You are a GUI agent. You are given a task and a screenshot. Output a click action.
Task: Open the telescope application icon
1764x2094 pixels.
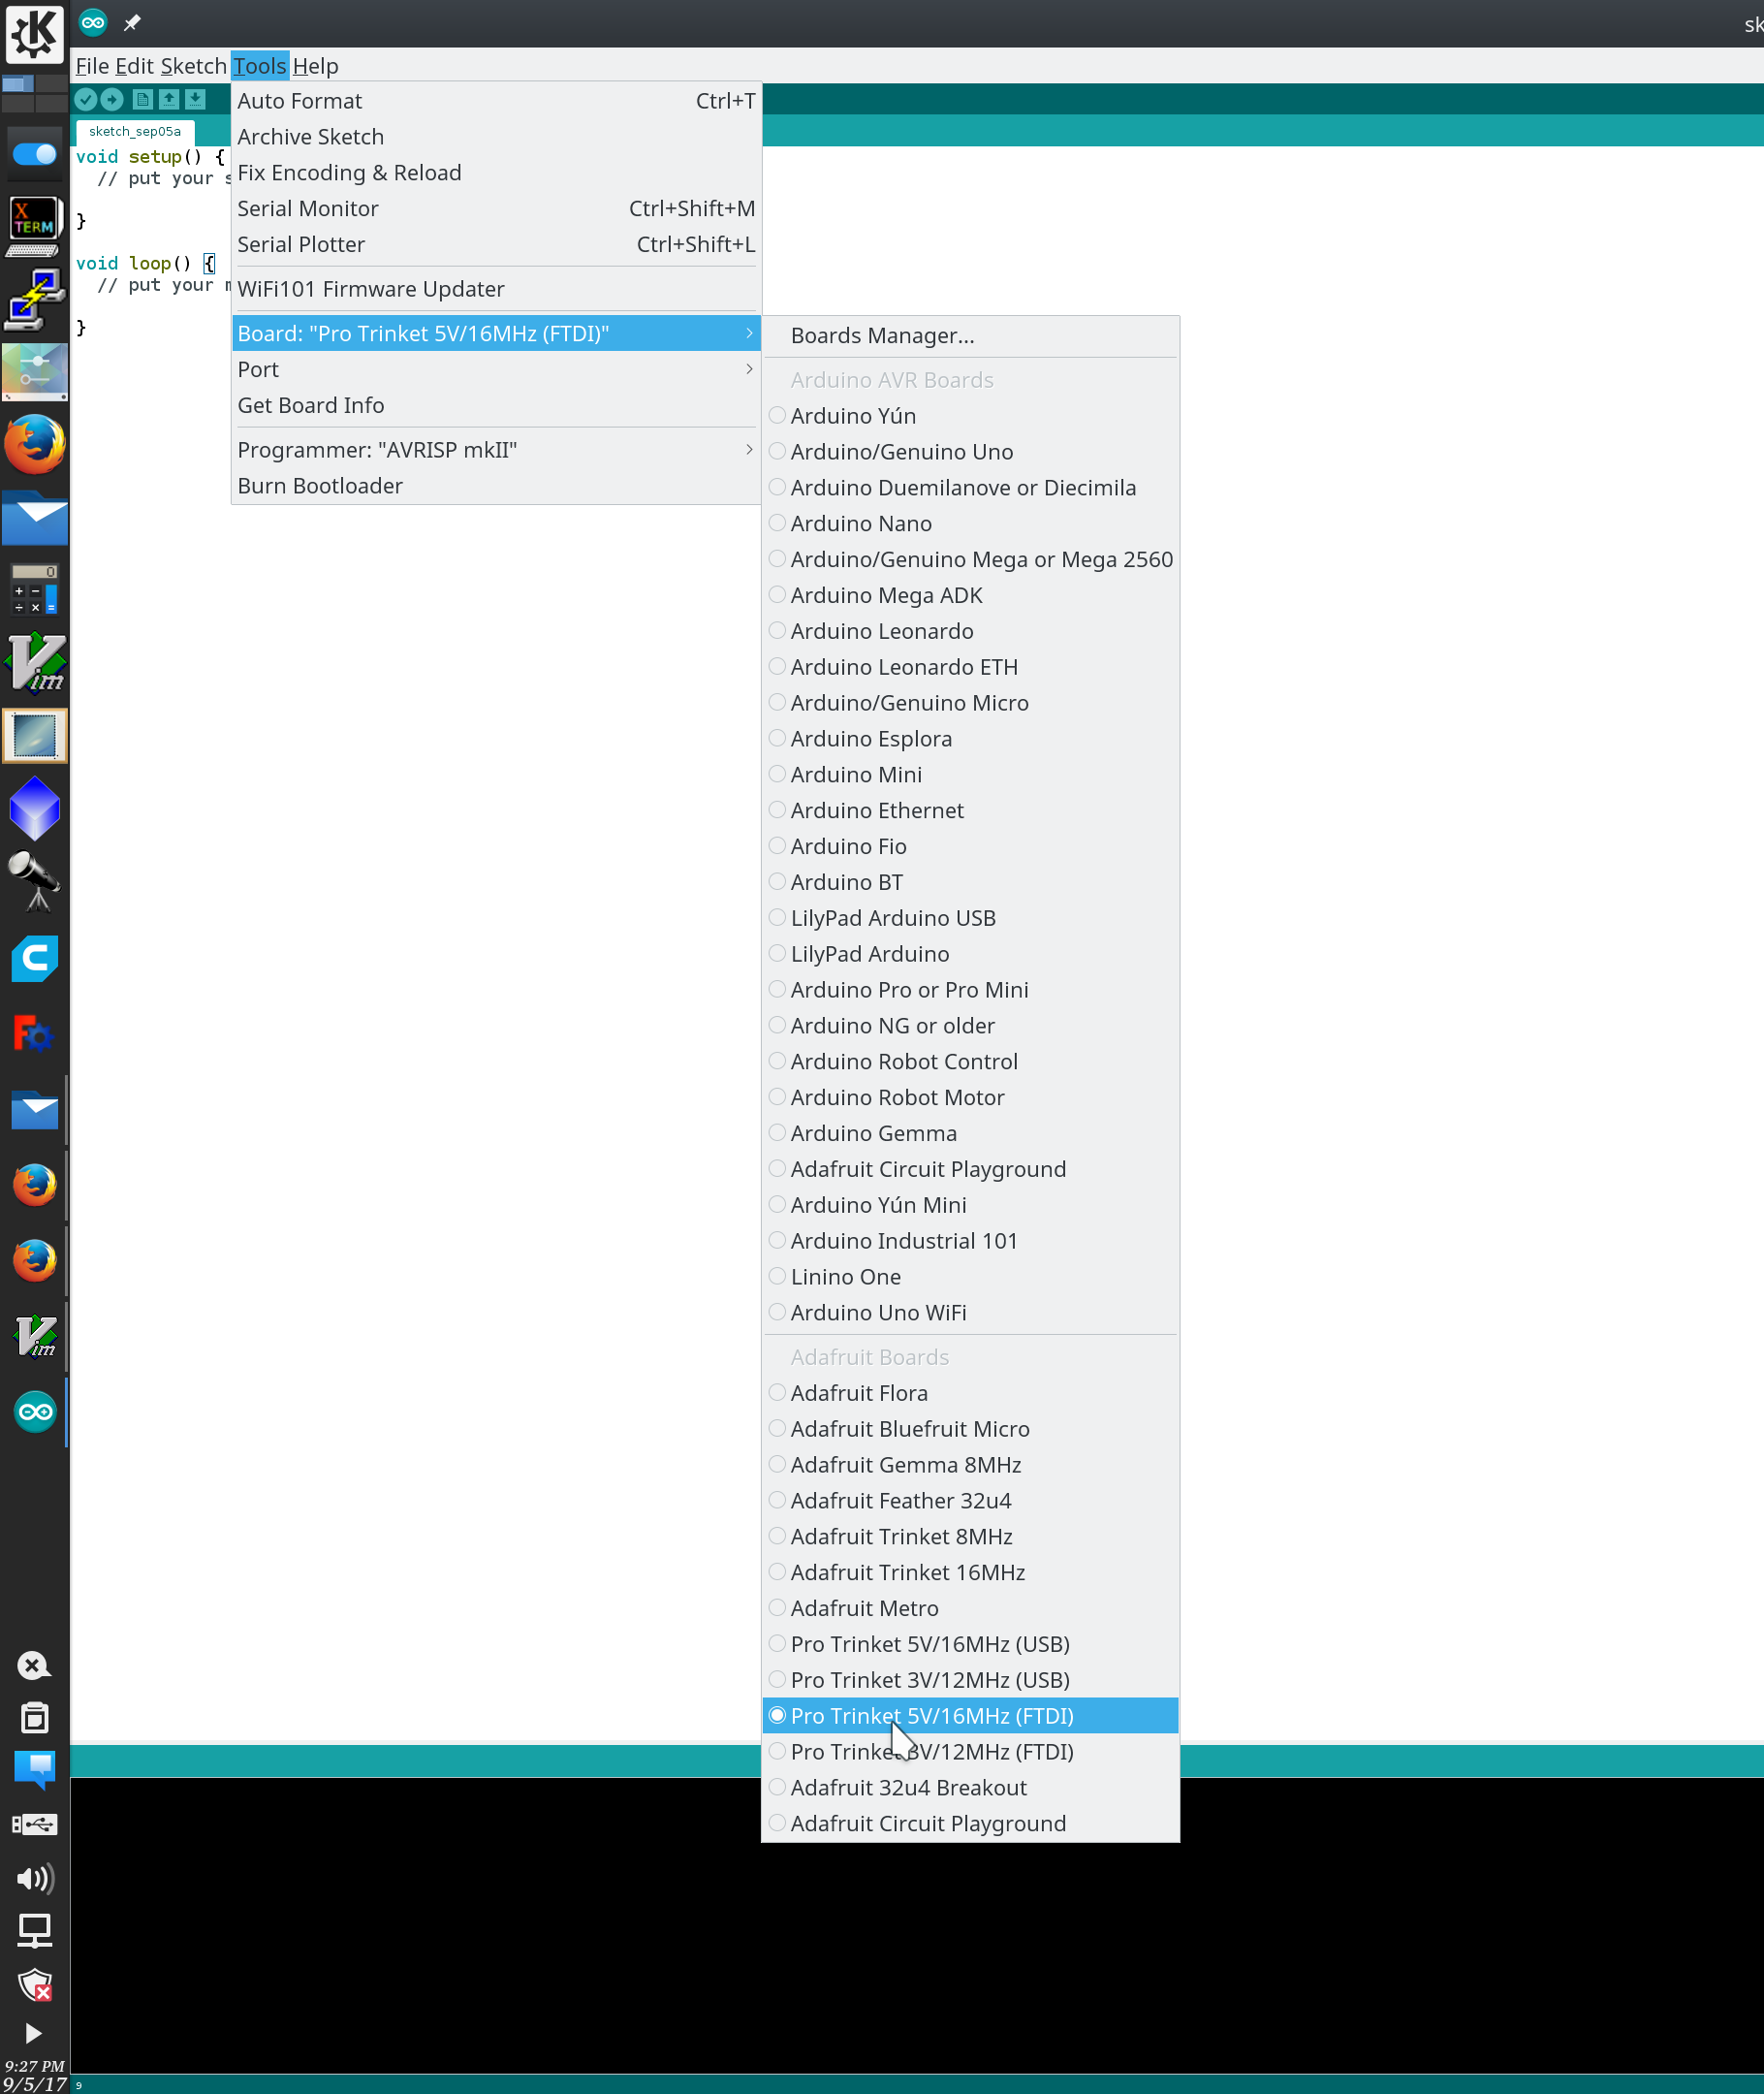click(35, 882)
